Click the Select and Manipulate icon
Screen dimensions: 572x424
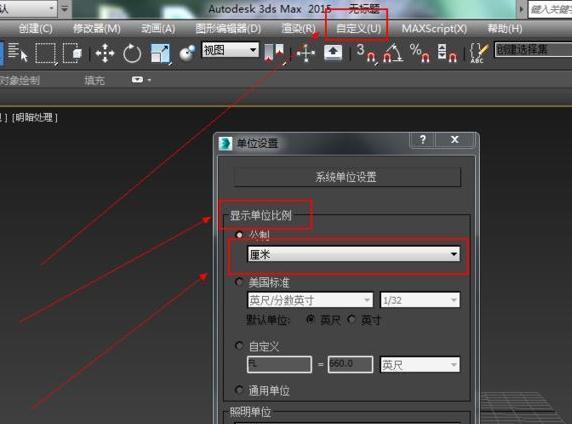pos(306,53)
